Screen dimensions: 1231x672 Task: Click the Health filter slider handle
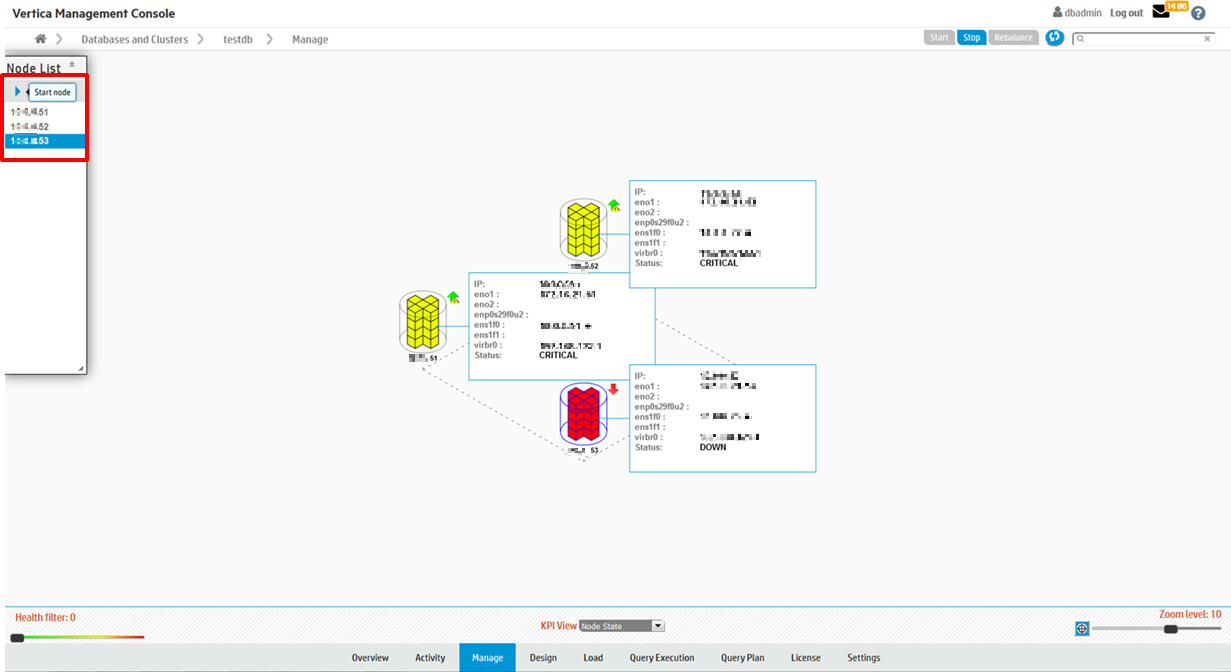17,637
